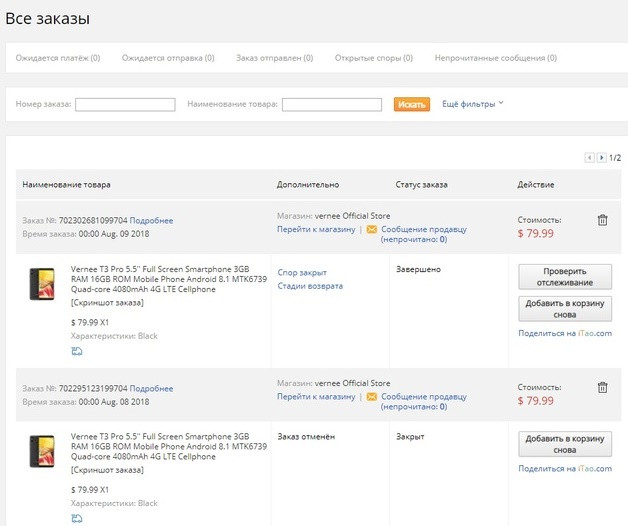
Task: Focus the Номер заказа input field
Action: tap(125, 105)
